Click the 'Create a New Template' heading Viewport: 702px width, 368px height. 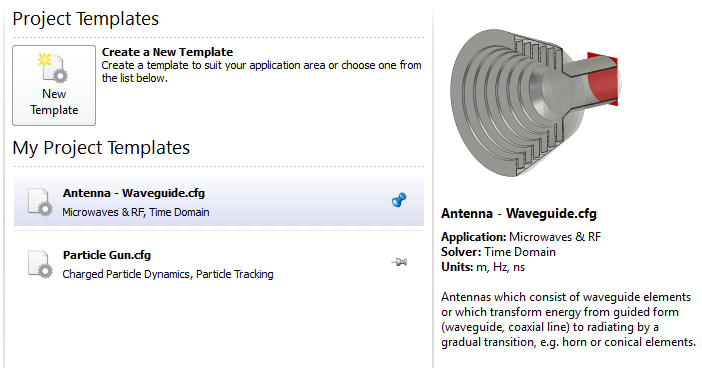click(x=167, y=52)
